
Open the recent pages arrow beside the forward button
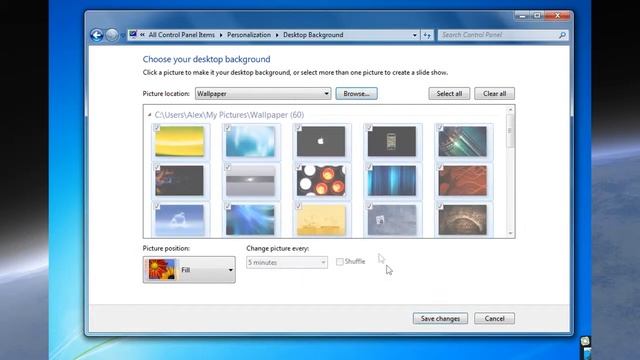[x=122, y=36]
